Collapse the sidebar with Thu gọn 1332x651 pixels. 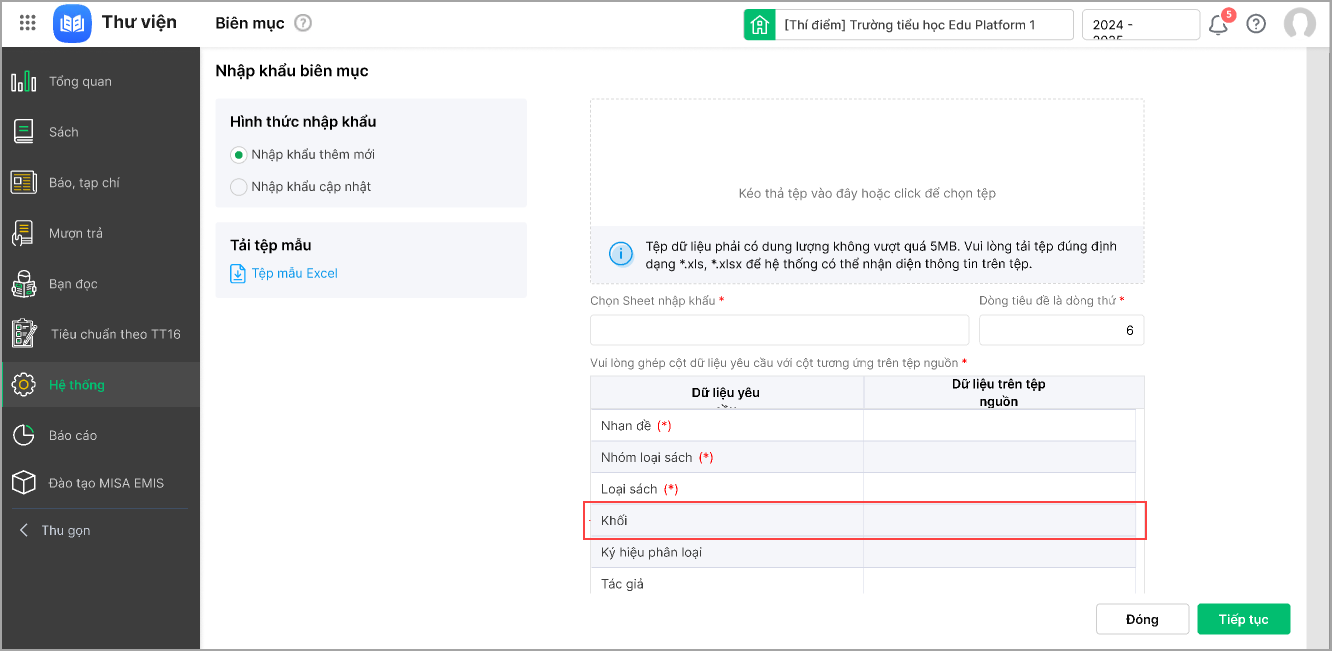pyautogui.click(x=65, y=531)
